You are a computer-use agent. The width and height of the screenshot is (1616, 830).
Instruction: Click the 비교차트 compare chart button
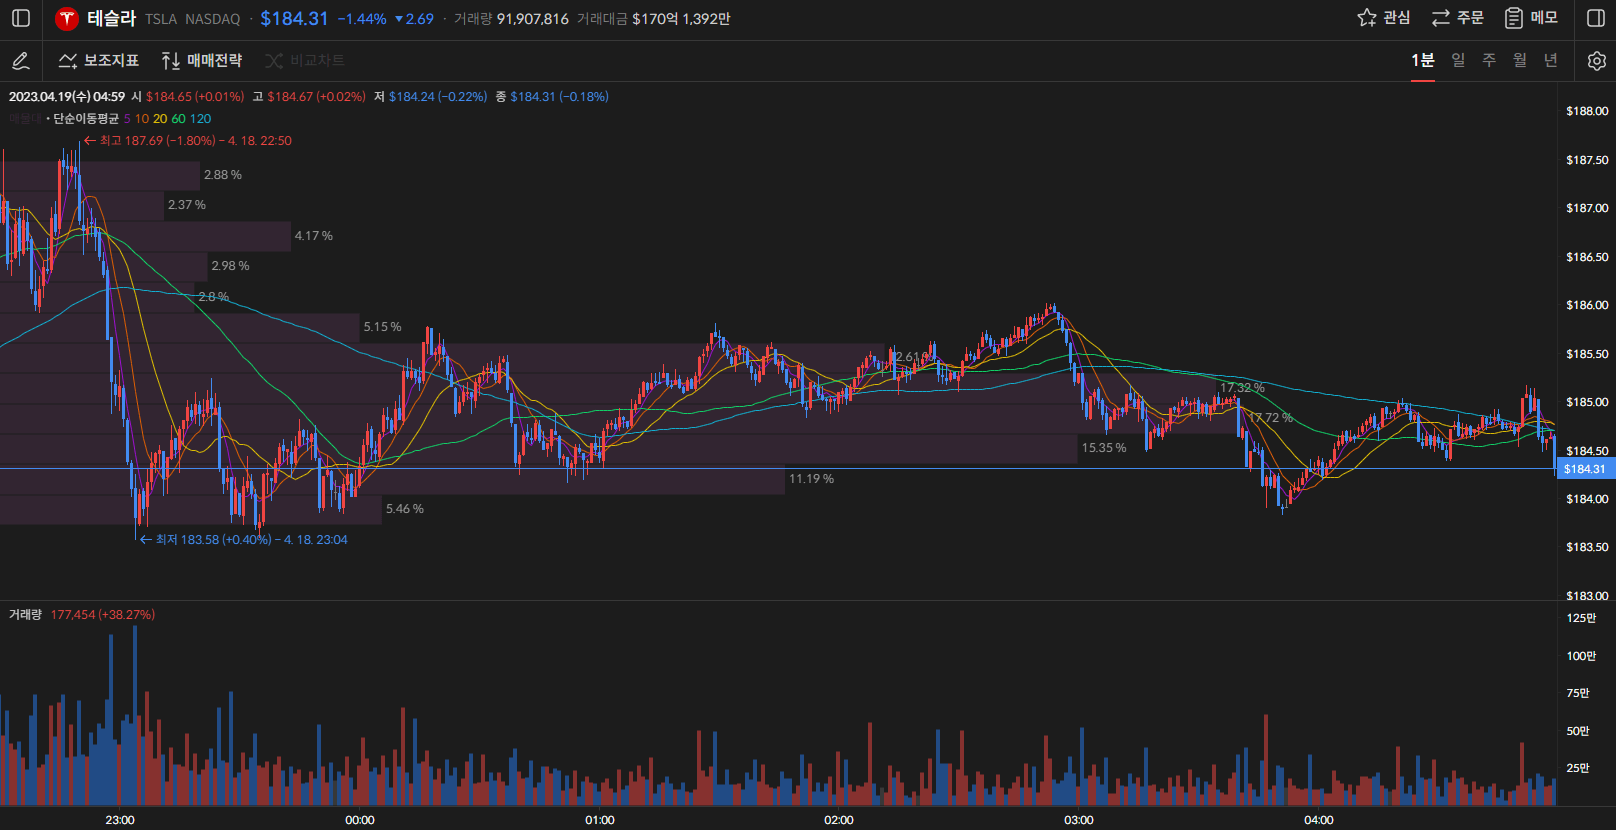click(305, 61)
